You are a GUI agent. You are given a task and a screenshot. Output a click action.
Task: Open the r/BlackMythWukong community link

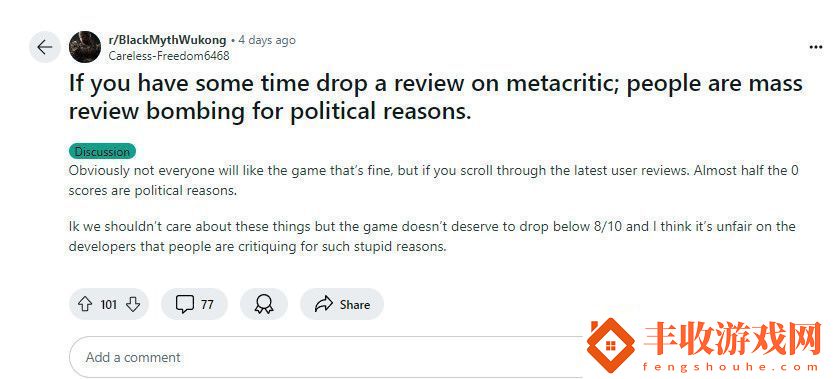(x=167, y=40)
